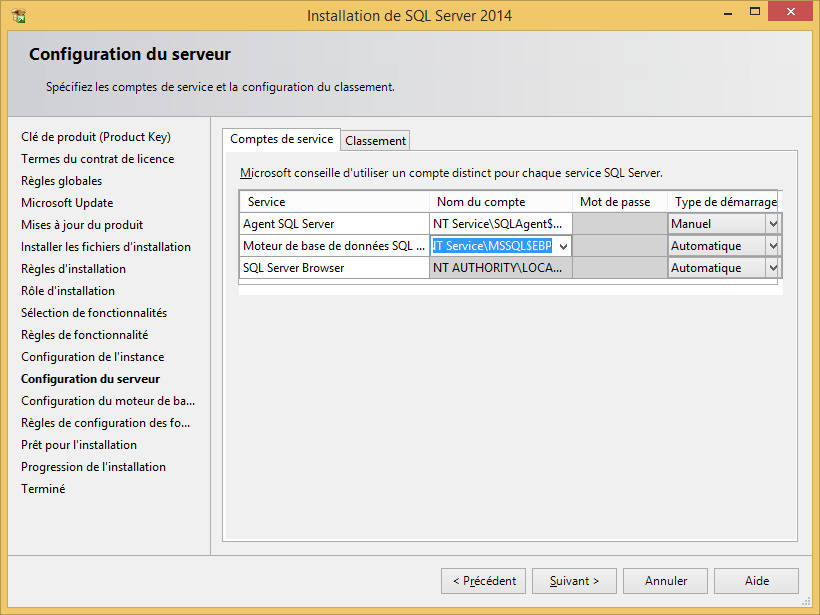Click the SQL Server setup icon in title bar

pyautogui.click(x=19, y=16)
